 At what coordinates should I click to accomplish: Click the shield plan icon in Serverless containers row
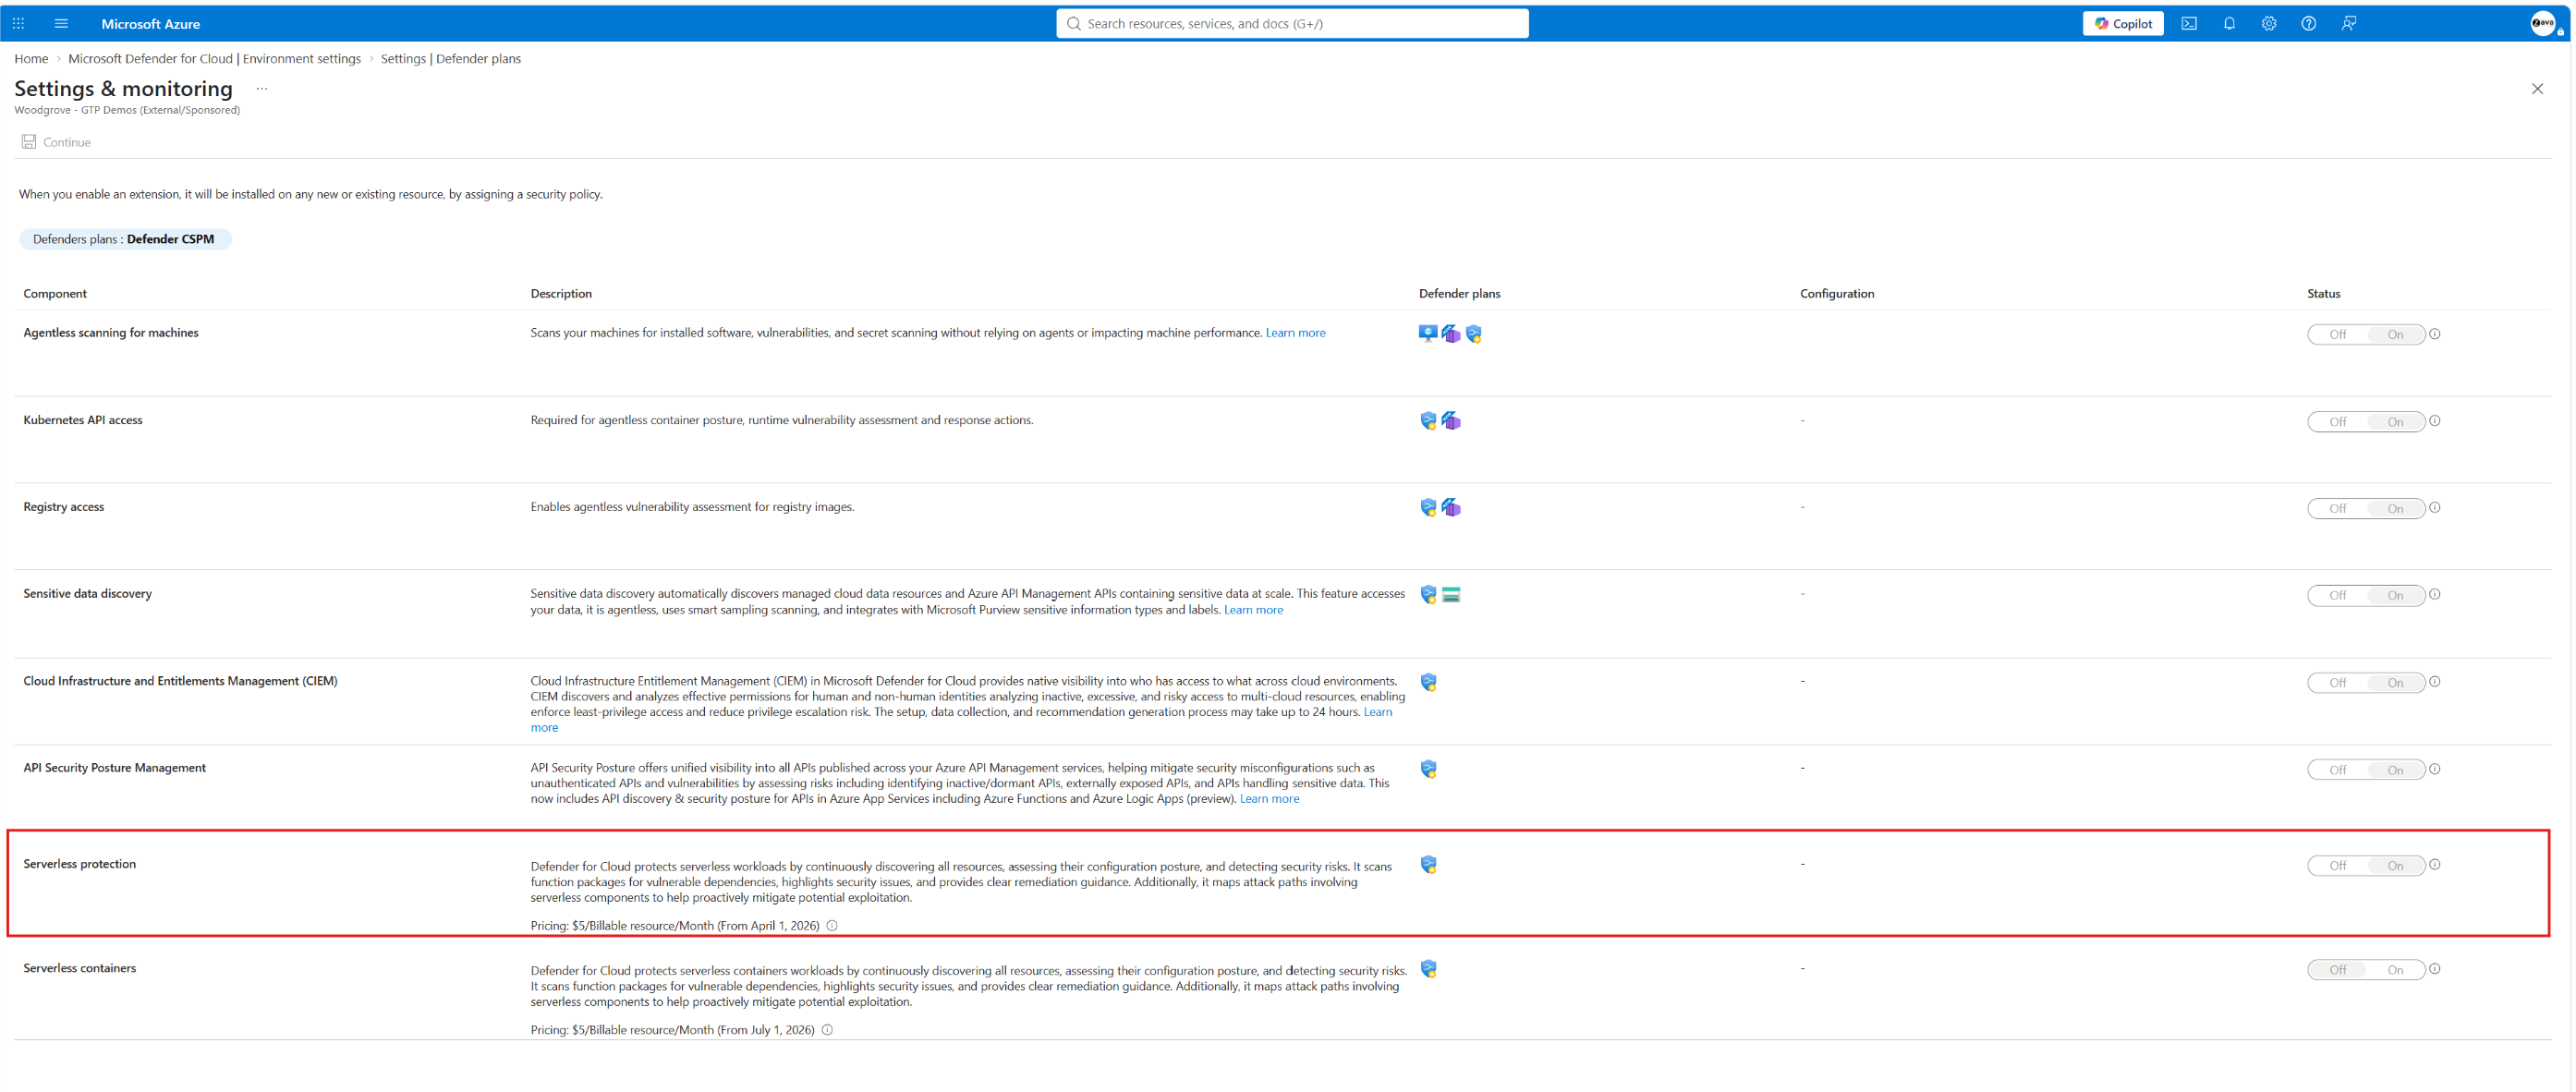pyautogui.click(x=1428, y=969)
